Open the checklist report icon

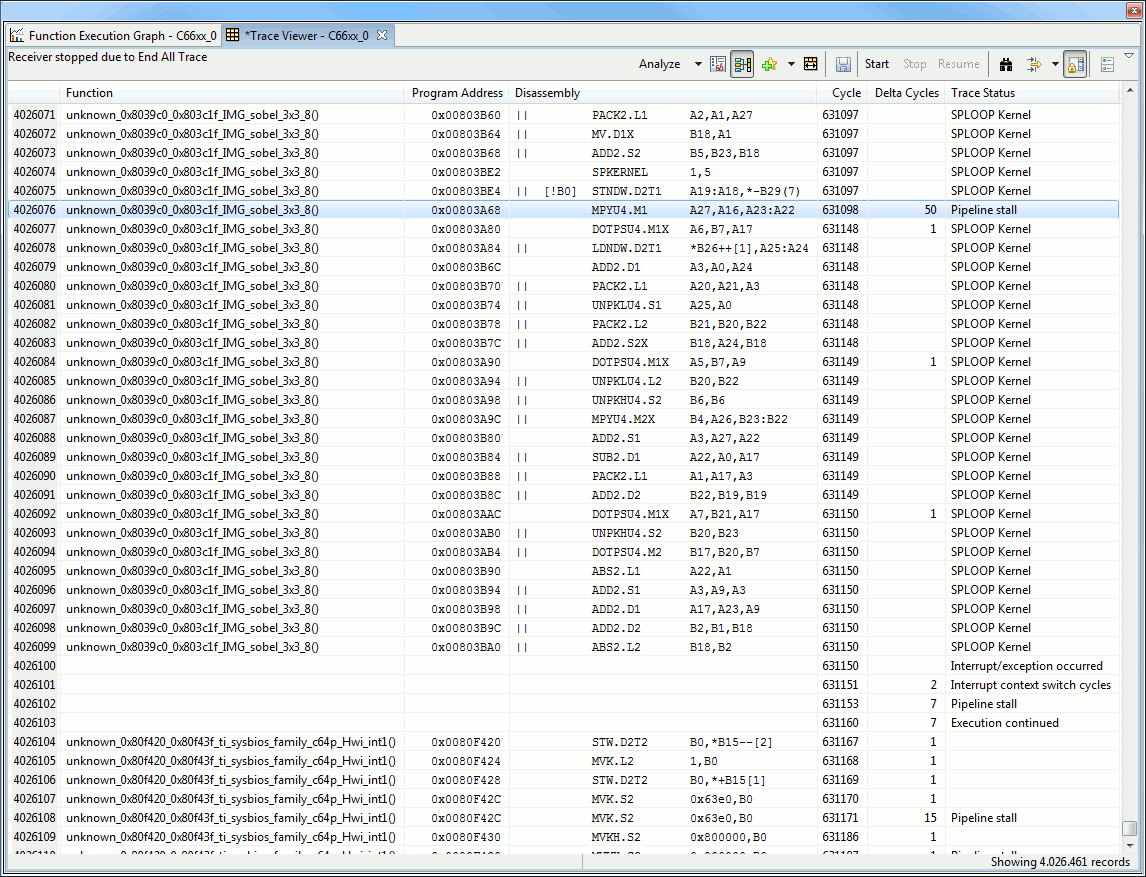tap(718, 64)
